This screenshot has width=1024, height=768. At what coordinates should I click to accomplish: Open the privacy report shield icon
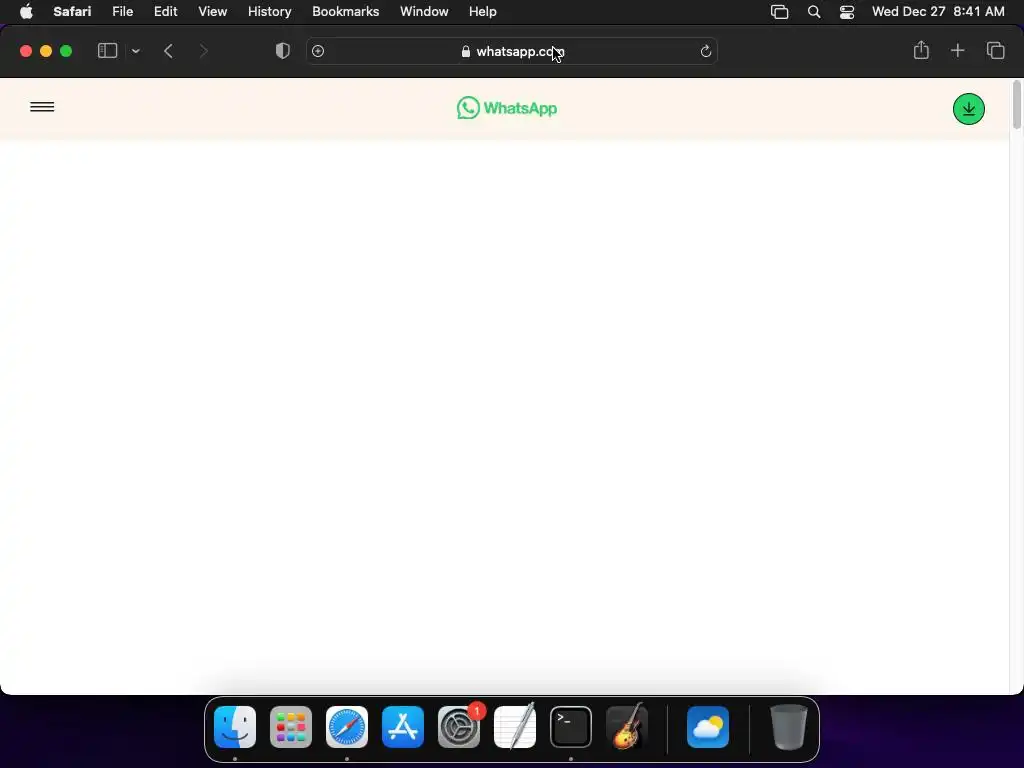click(x=283, y=51)
